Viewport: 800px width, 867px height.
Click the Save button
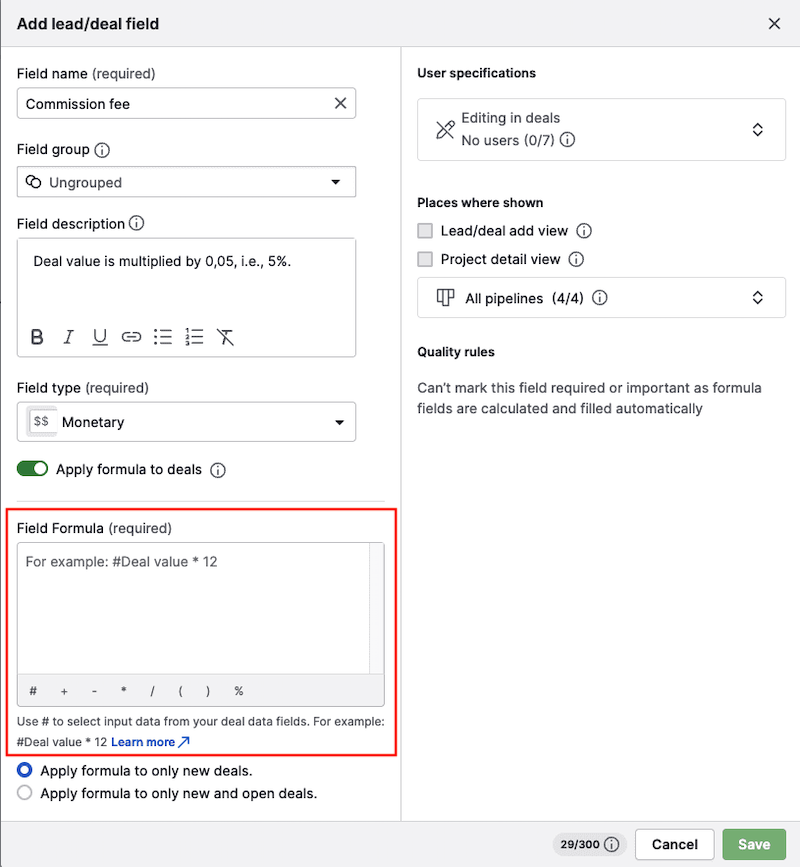[754, 844]
